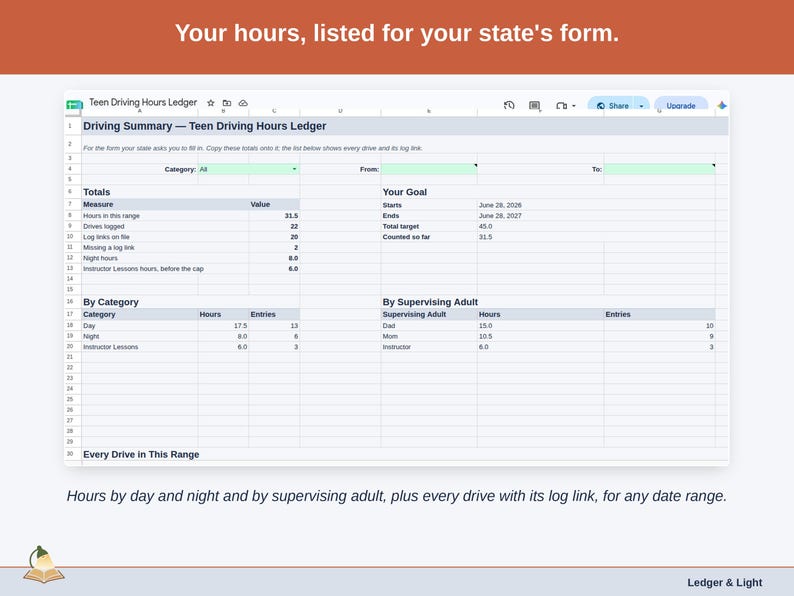The height and width of the screenshot is (596, 794).
Task: Click the move-to-folder icon
Action: [227, 103]
